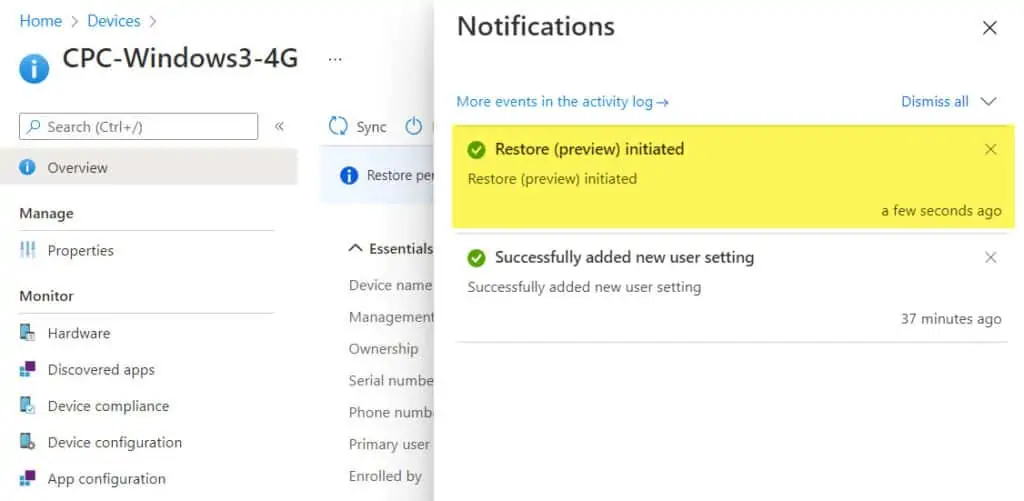Click the 'a few seconds ago' timestamp

[x=941, y=211]
